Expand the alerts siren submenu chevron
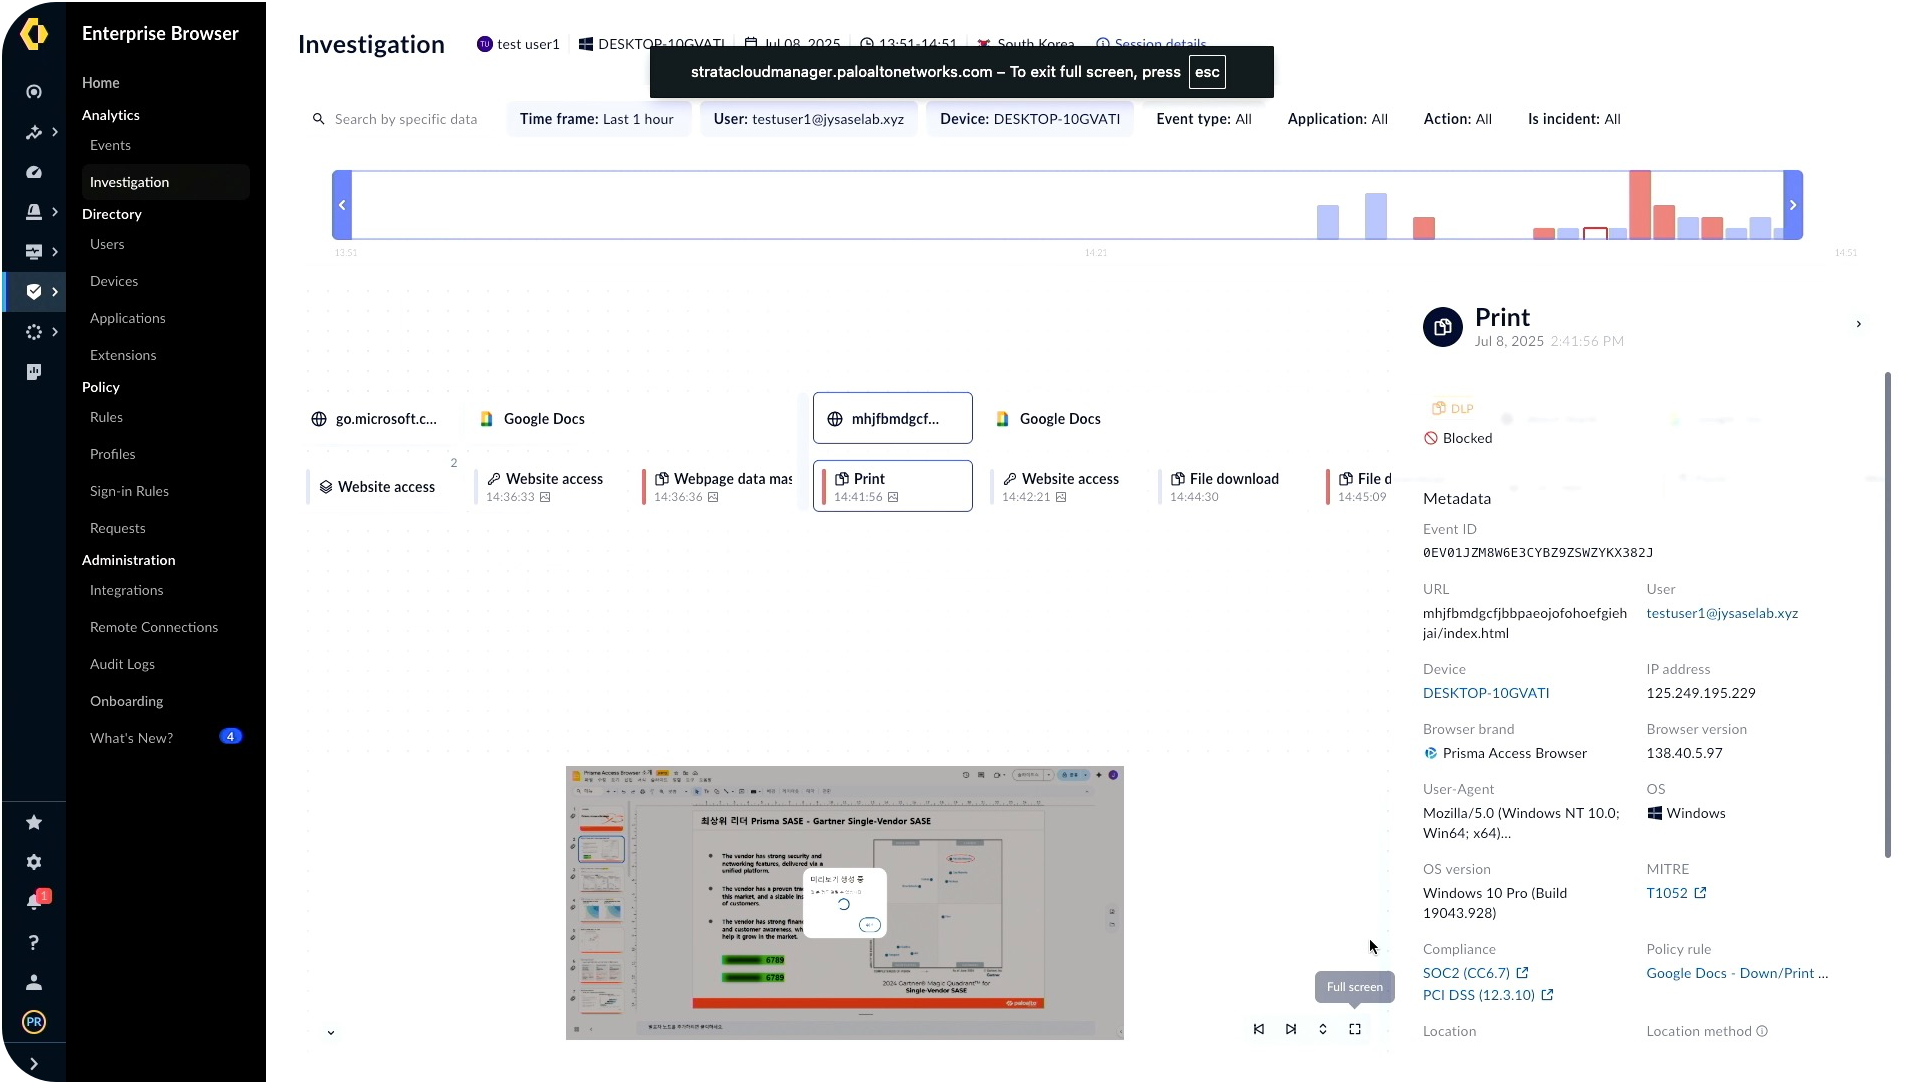Image resolution: width=1924 pixels, height=1084 pixels. tap(55, 212)
